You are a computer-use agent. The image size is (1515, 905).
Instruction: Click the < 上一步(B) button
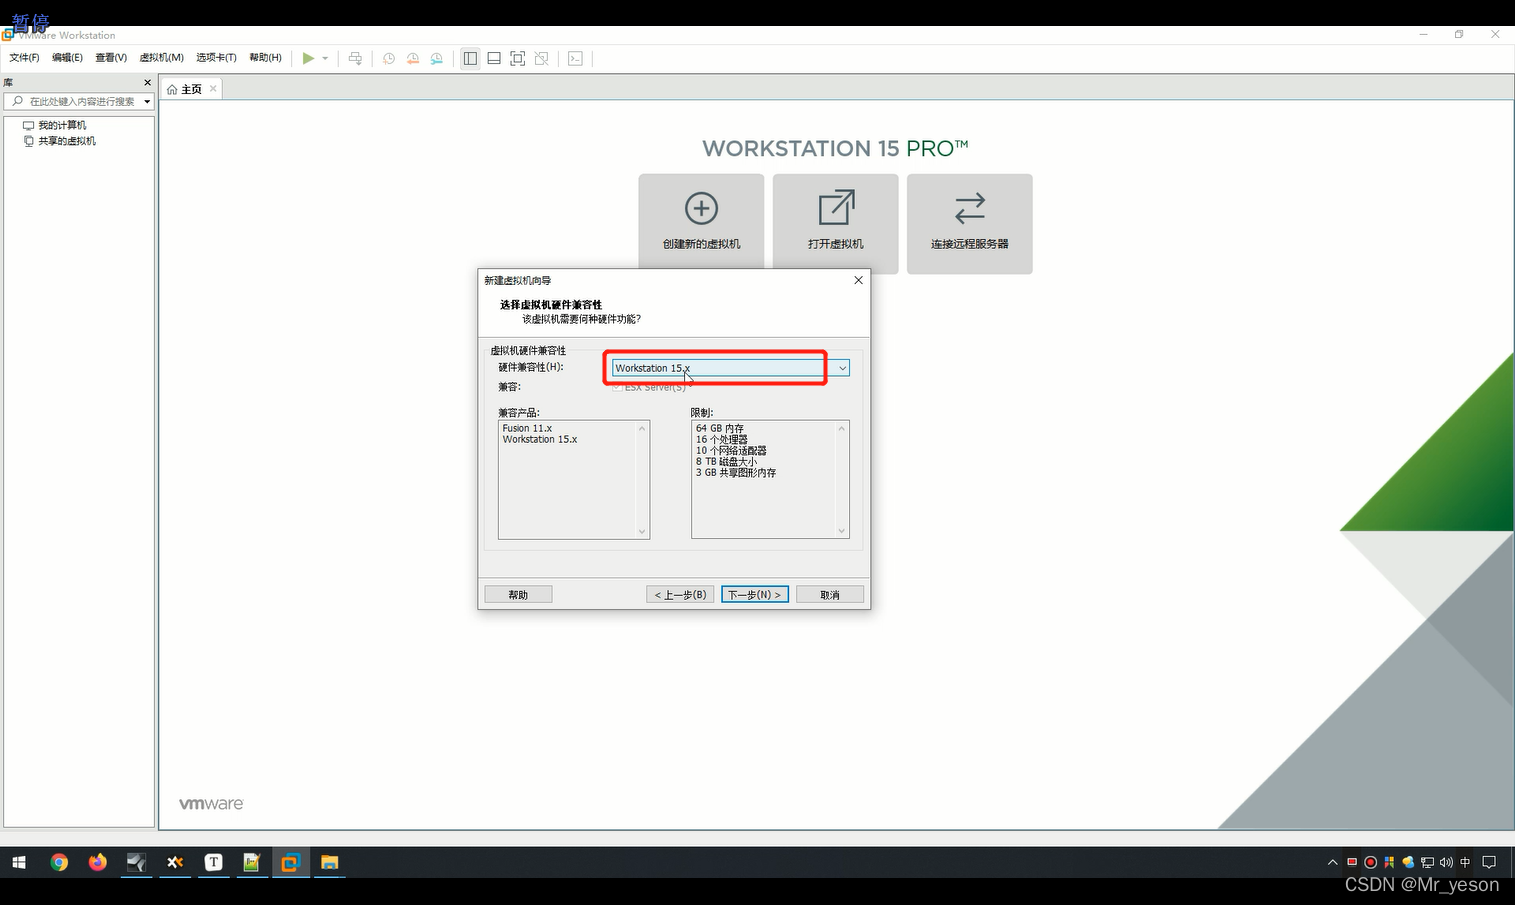680,594
